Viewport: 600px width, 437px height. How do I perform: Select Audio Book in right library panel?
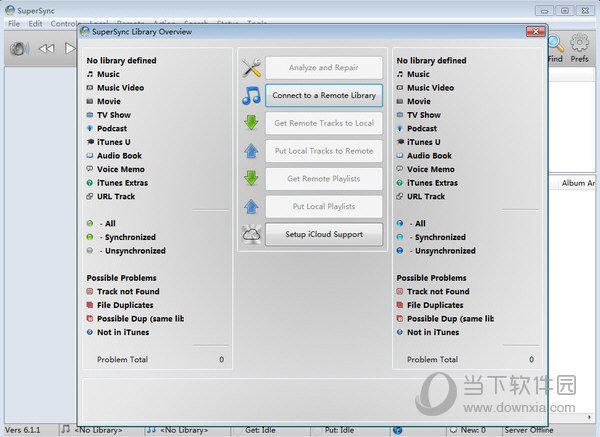pos(429,155)
